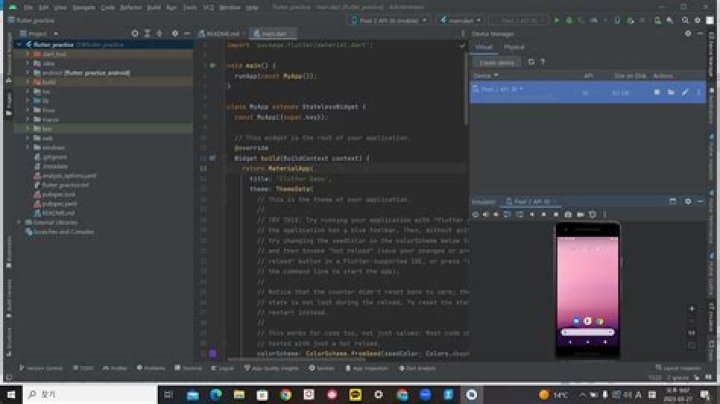Open emulator toolbar extended controls menu

pyautogui.click(x=605, y=214)
